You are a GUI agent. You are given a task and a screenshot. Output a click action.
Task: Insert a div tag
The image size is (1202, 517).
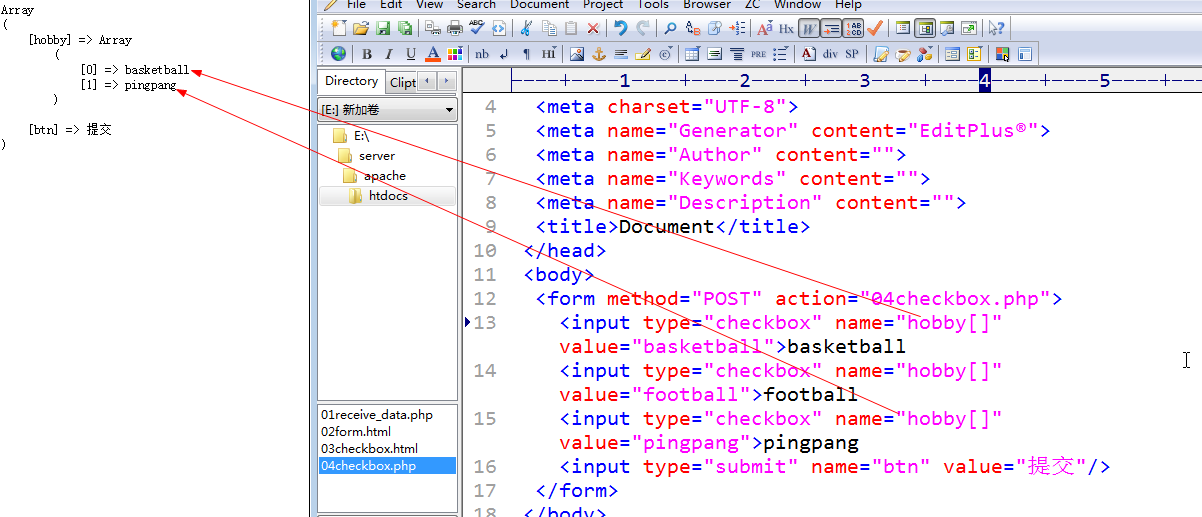pos(830,54)
